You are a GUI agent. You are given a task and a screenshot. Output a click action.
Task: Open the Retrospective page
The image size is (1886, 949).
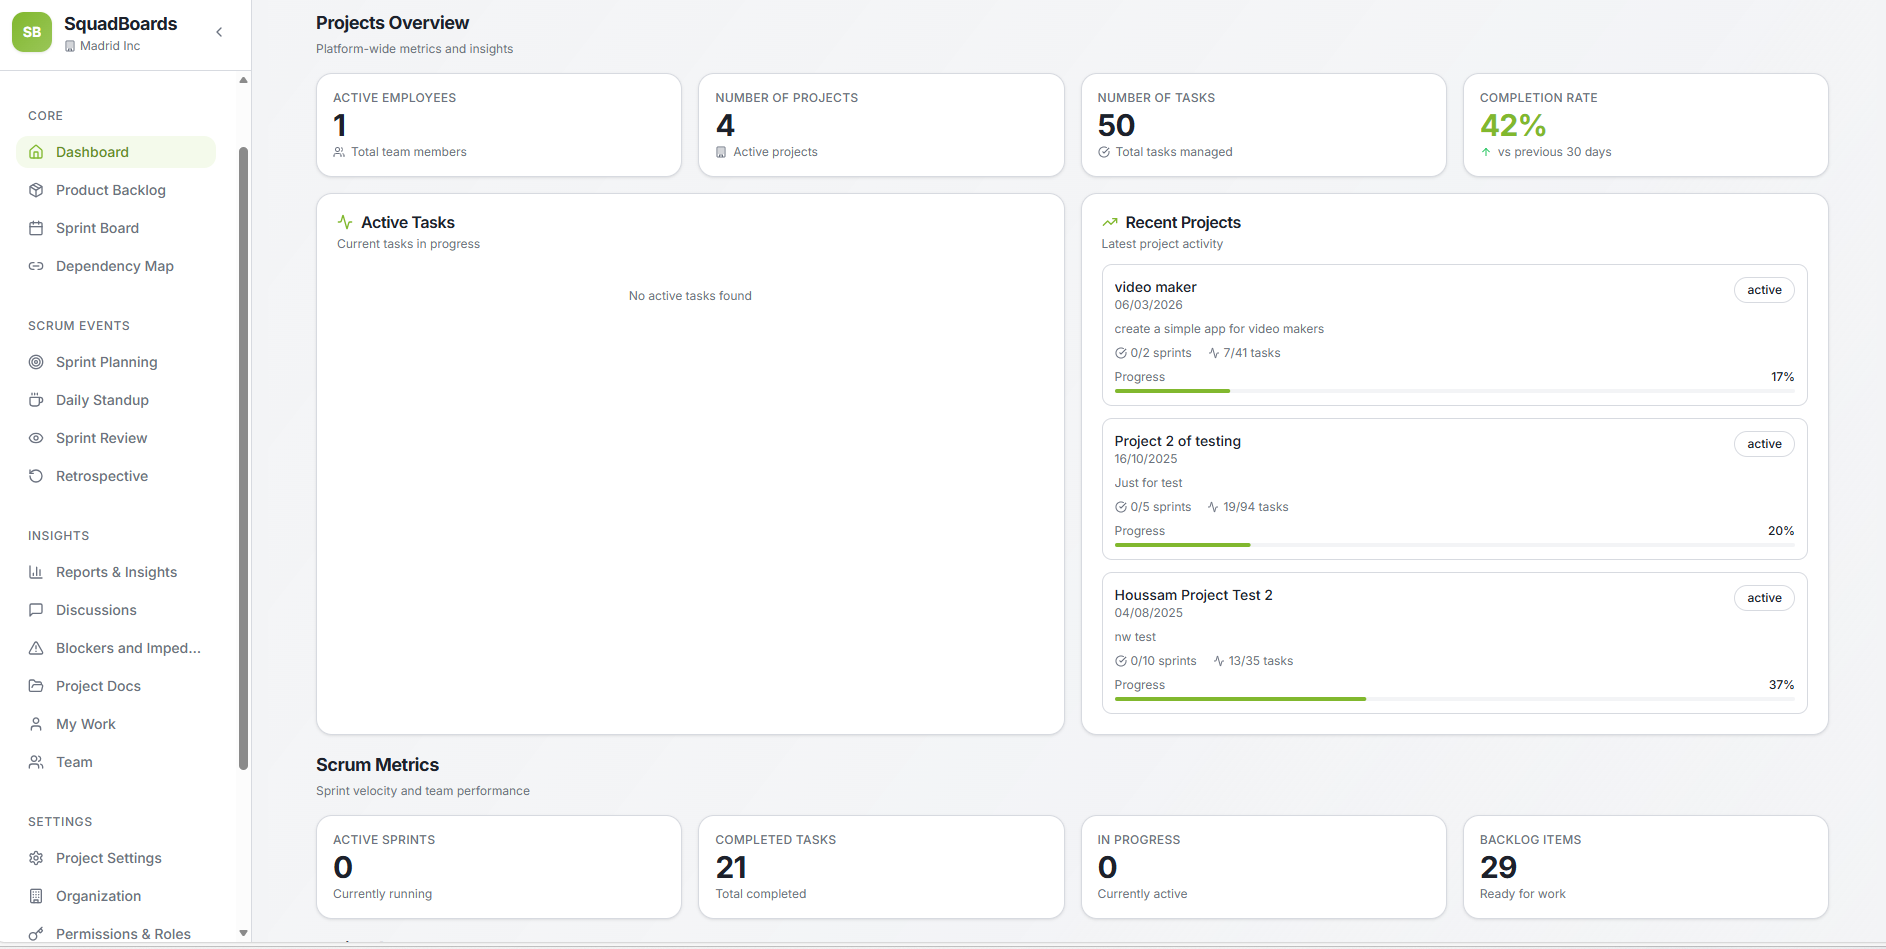click(x=116, y=476)
